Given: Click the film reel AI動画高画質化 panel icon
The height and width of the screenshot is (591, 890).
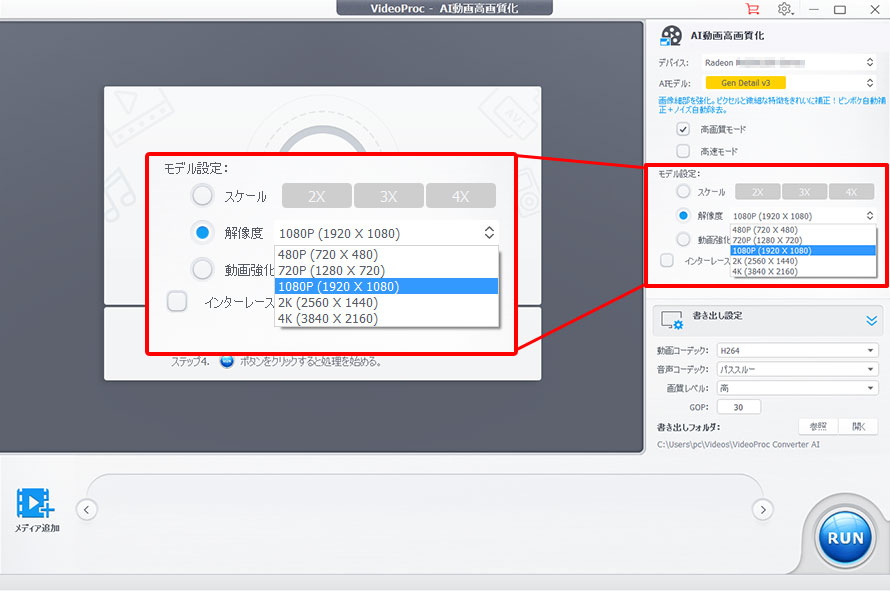Looking at the screenshot, I should pos(671,36).
